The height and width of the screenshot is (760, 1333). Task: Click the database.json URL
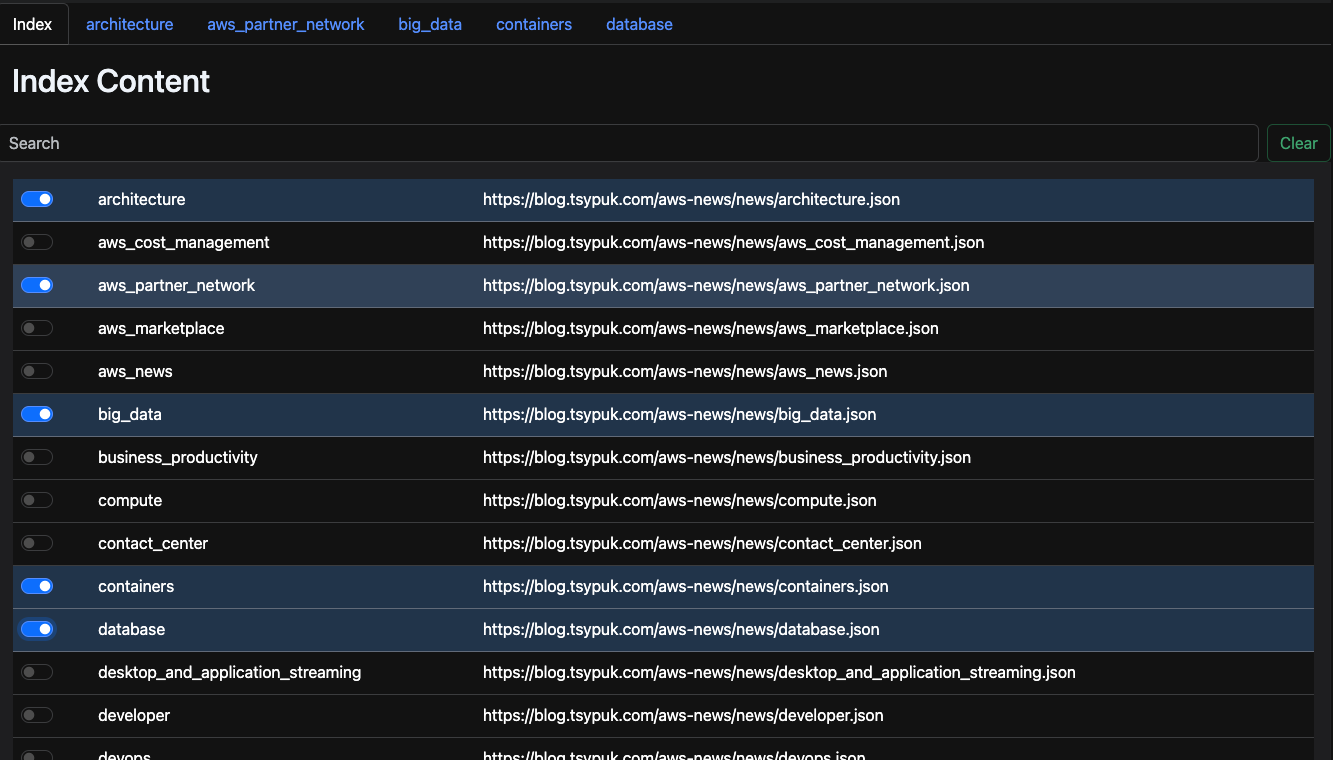click(x=681, y=629)
